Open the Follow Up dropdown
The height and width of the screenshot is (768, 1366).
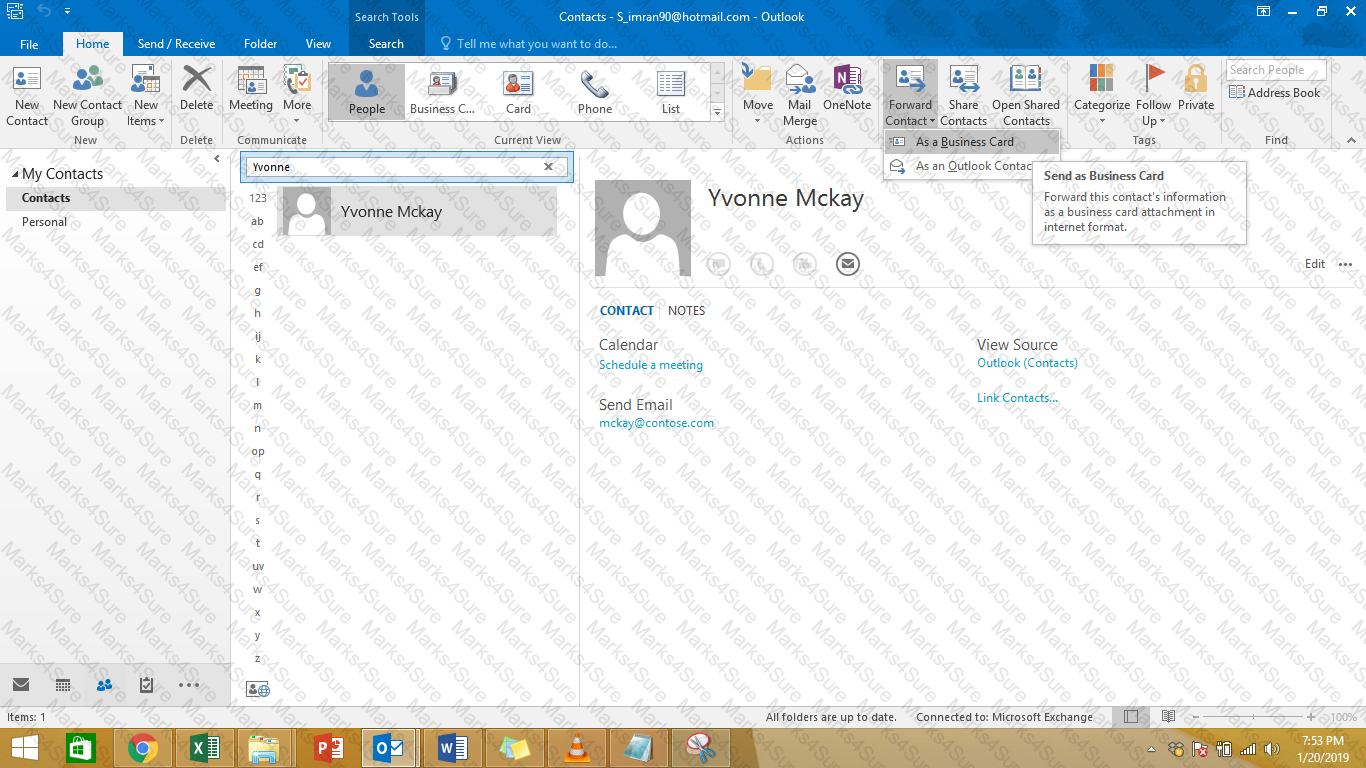[1154, 96]
